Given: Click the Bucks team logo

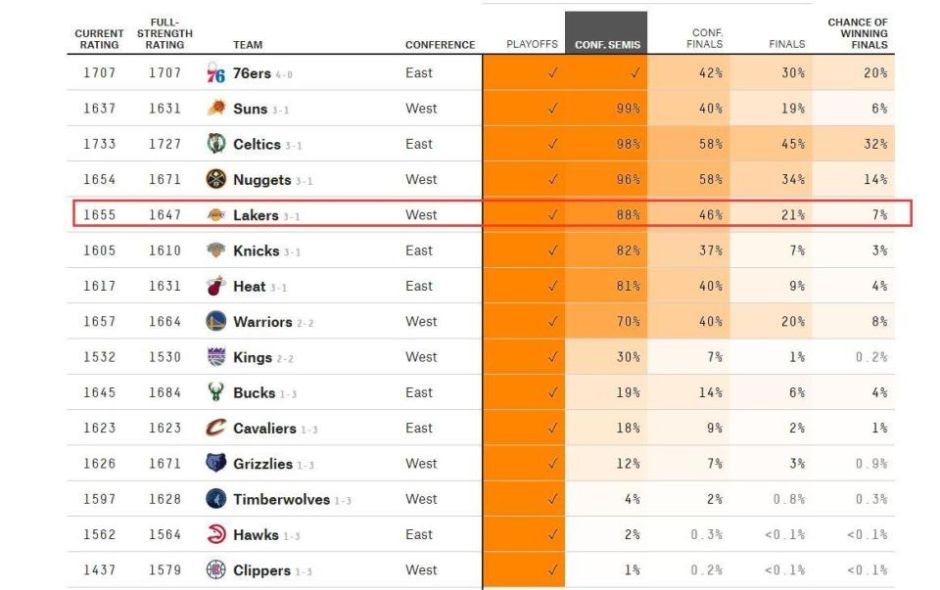Looking at the screenshot, I should [215, 393].
